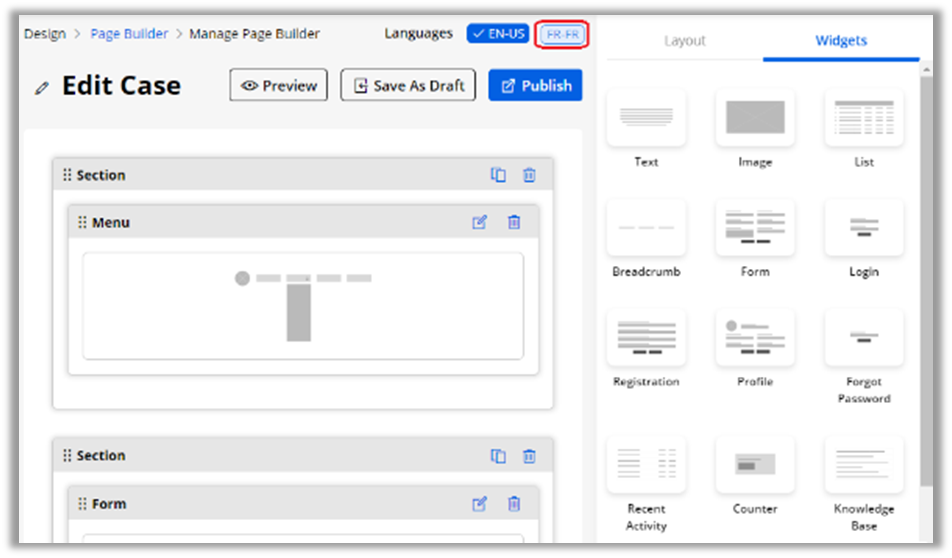
Task: Click the pencil icon beside Edit Case
Action: click(41, 88)
